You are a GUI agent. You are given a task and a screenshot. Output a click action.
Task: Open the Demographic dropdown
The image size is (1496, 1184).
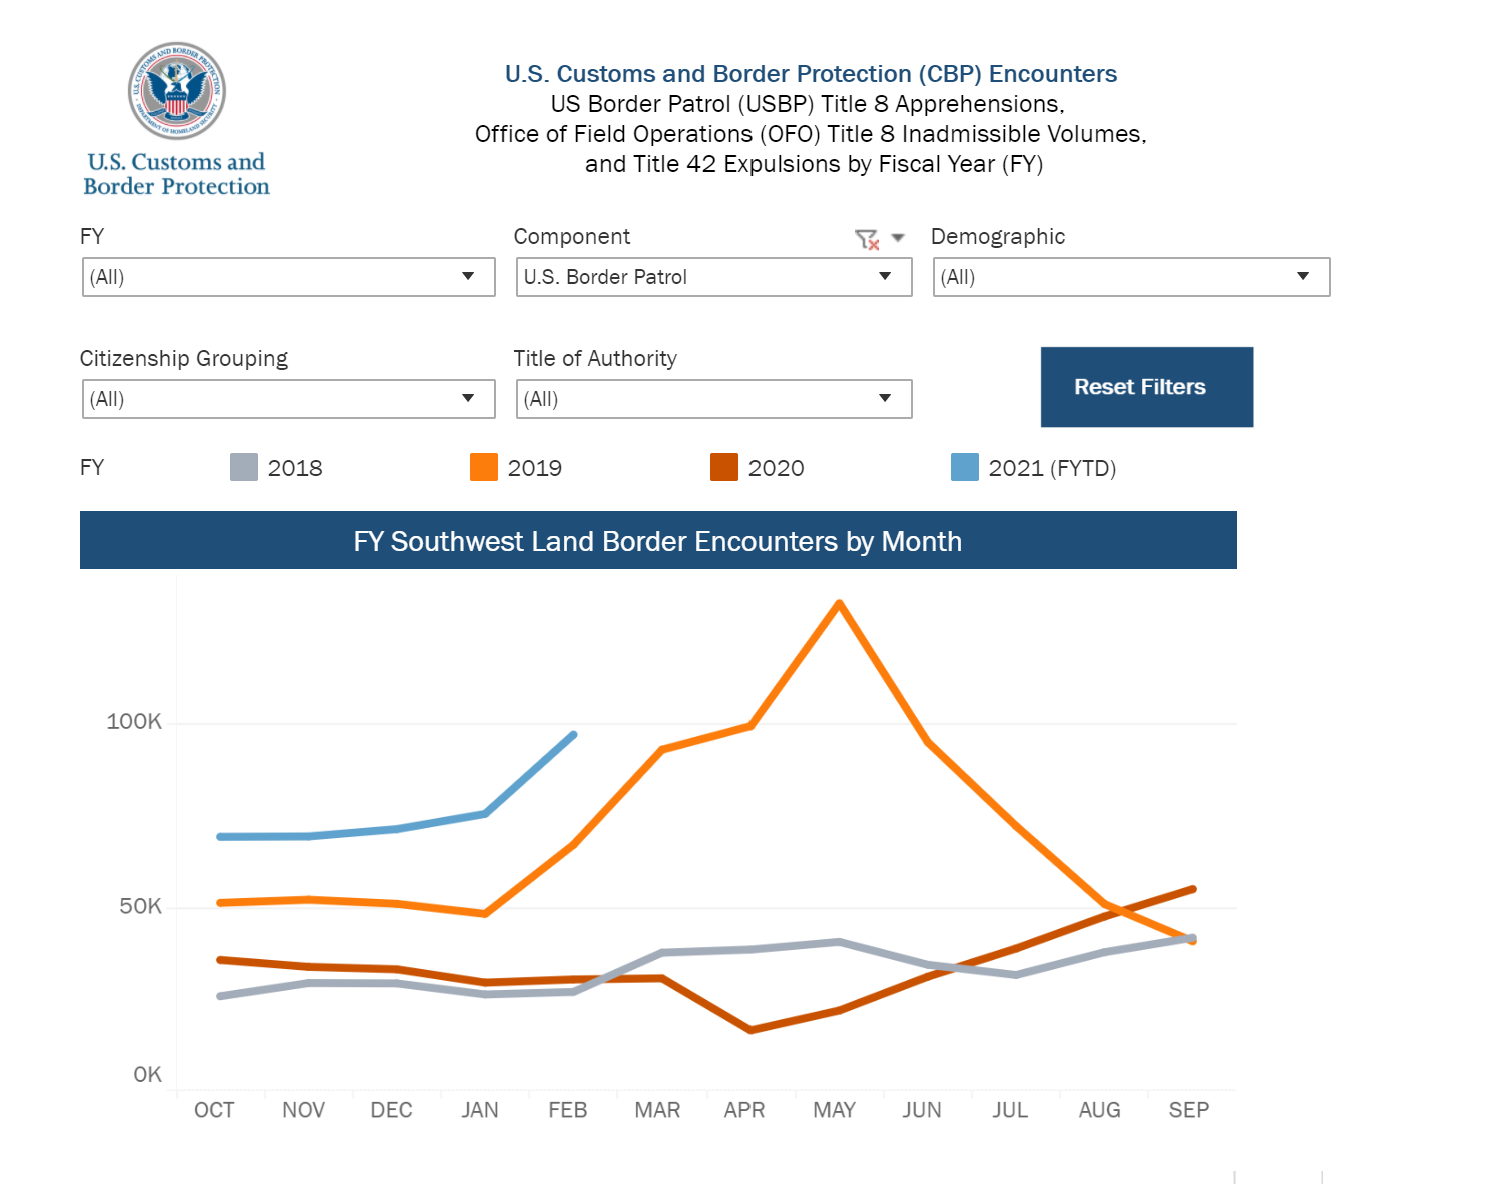tap(1130, 277)
